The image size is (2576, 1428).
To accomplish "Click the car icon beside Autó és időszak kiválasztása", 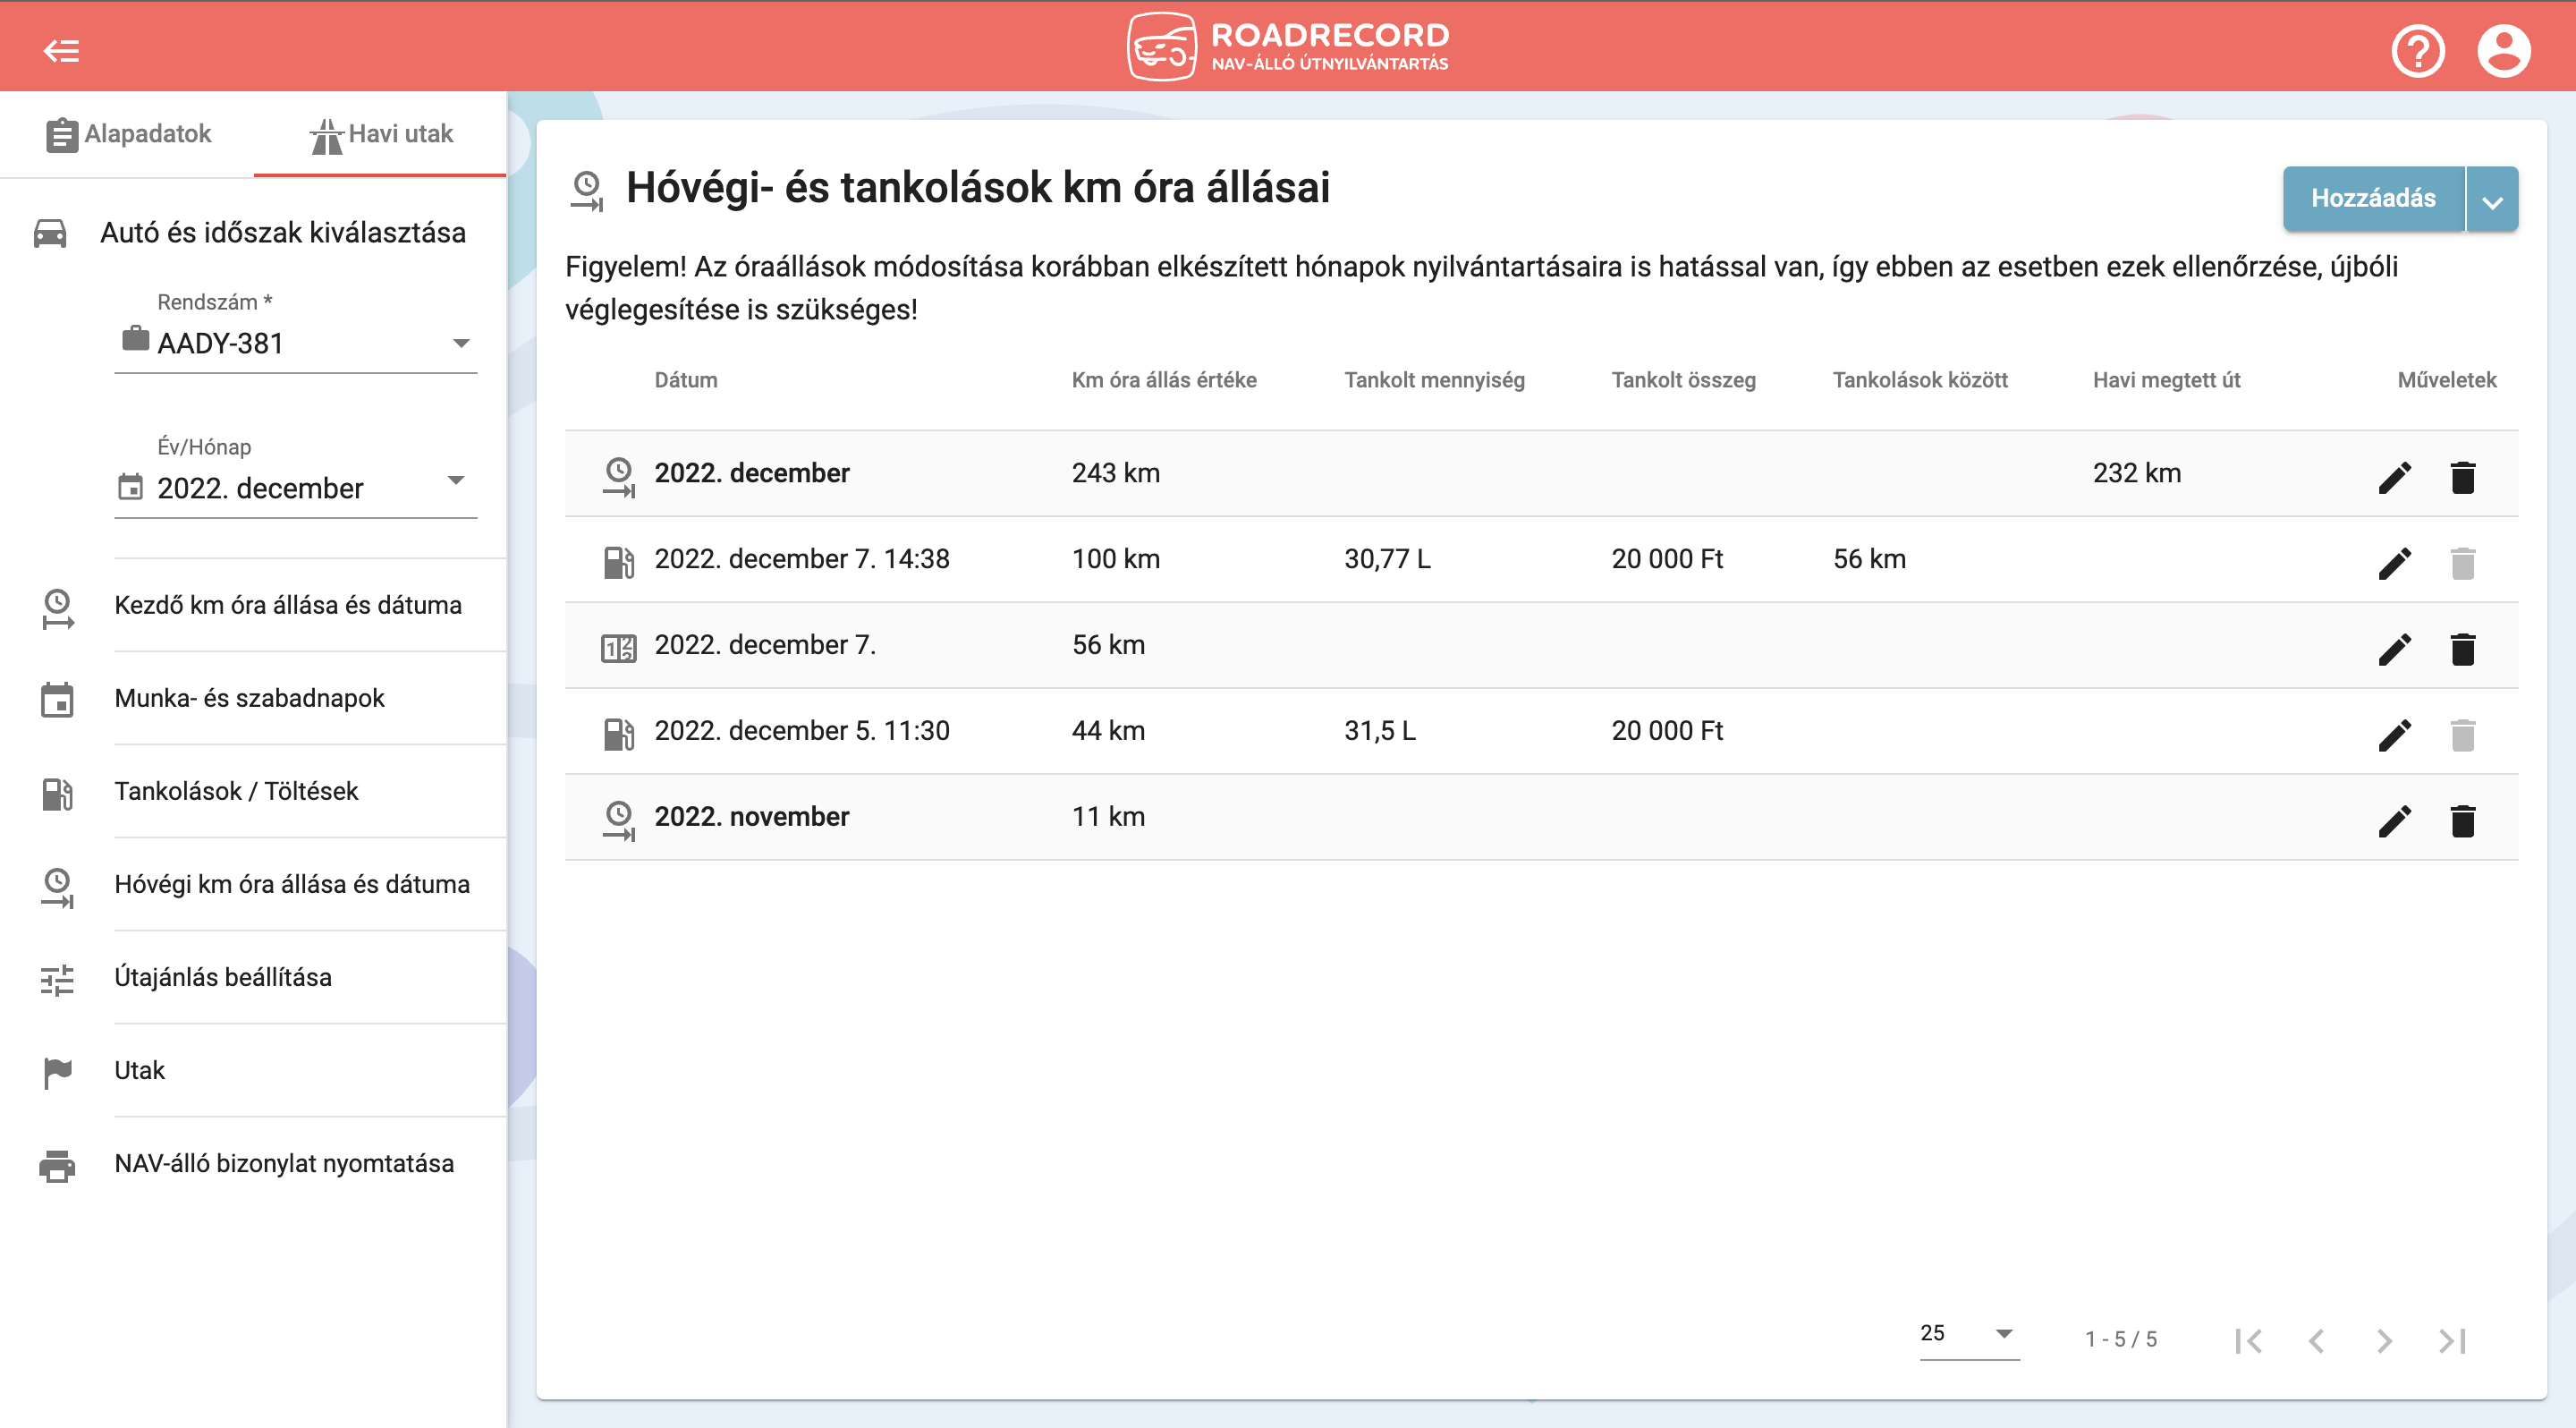I will pos(50,233).
